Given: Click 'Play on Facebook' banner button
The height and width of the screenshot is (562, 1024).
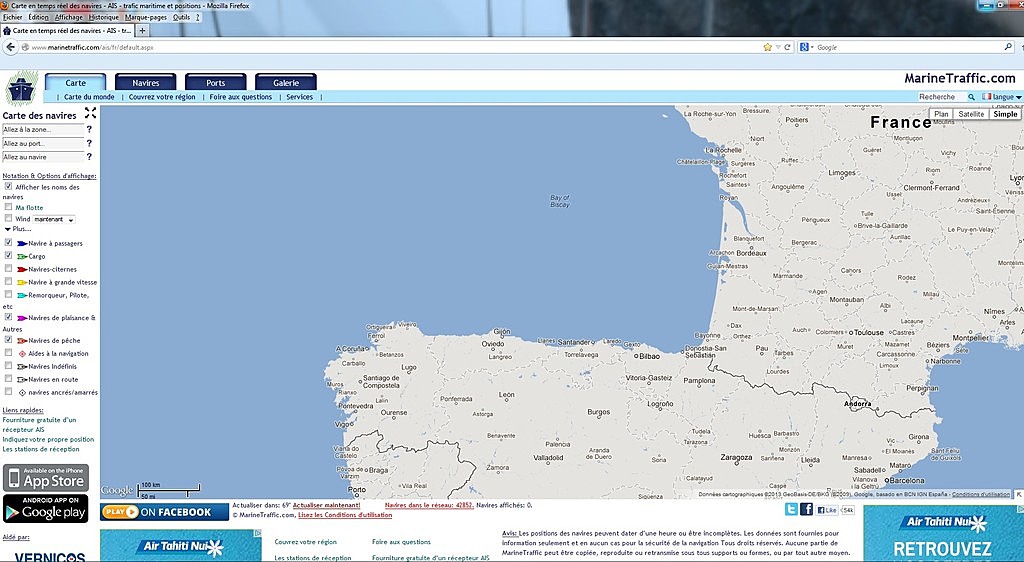Looking at the screenshot, I should tap(165, 512).
